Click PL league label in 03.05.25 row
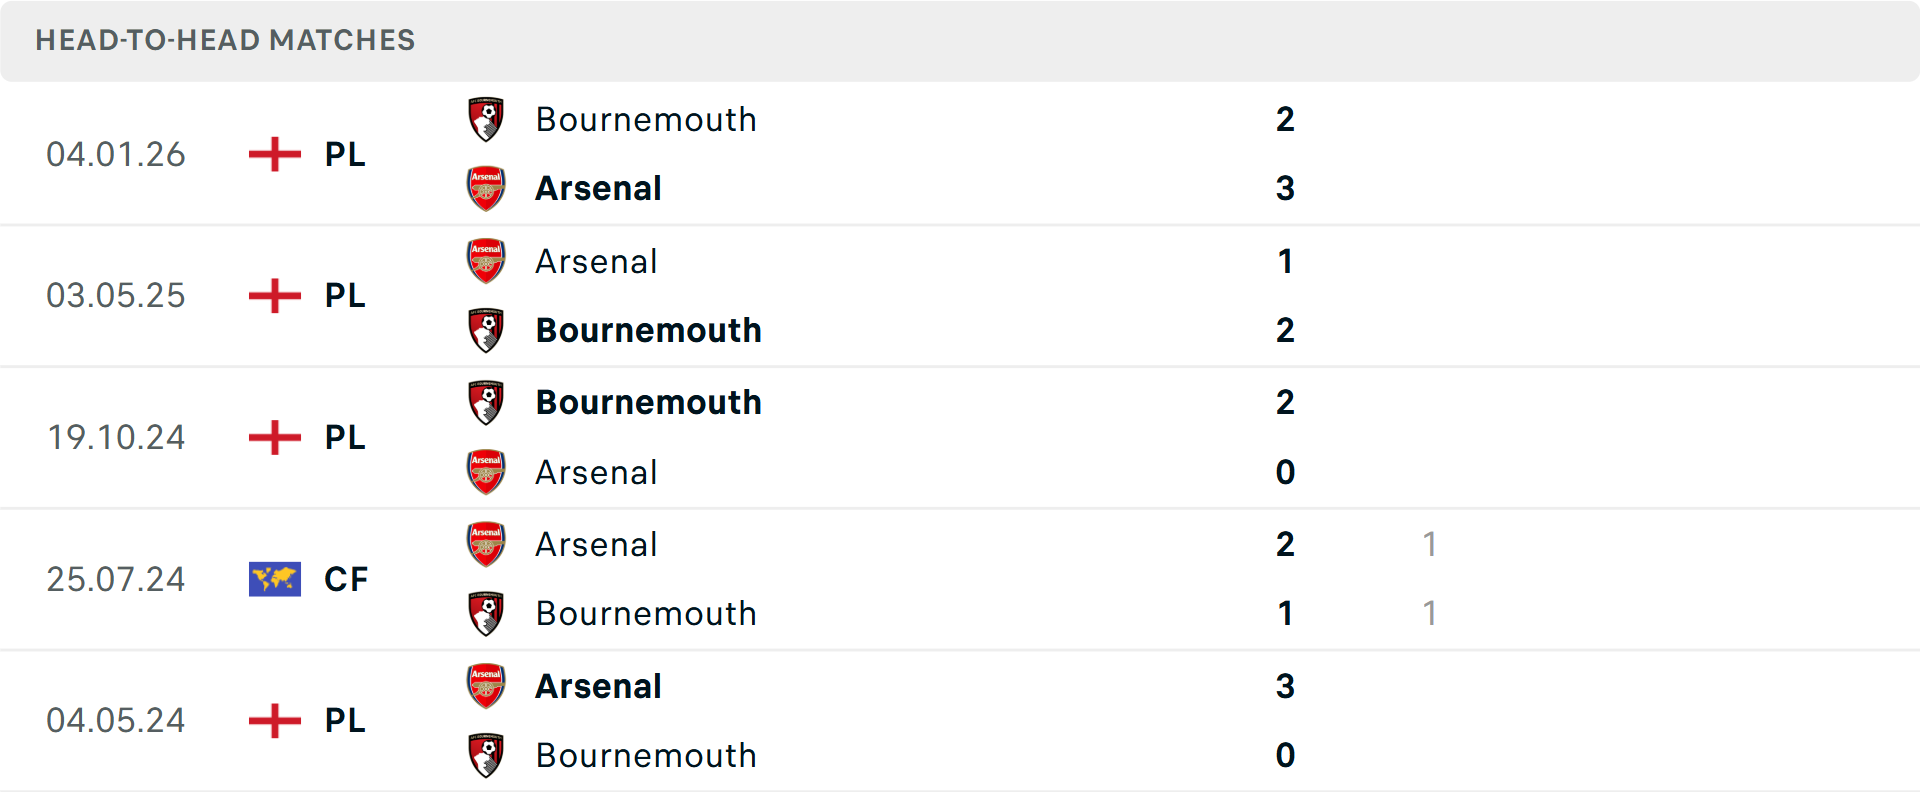1920x792 pixels. (345, 295)
